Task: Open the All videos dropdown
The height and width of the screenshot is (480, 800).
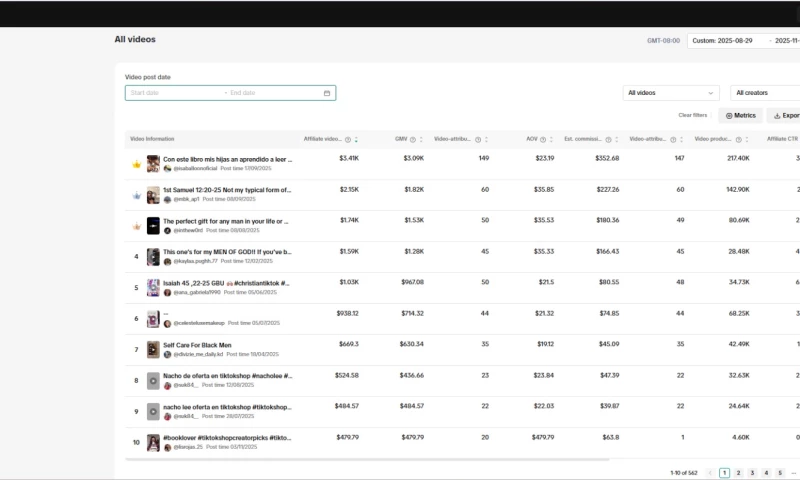Action: tap(670, 93)
